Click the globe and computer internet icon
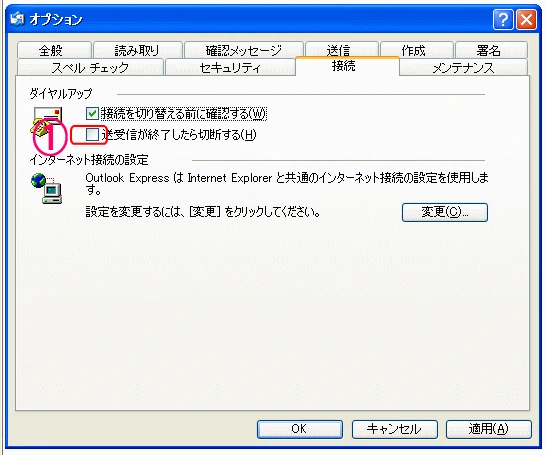The width and height of the screenshot is (545, 455). [x=47, y=188]
